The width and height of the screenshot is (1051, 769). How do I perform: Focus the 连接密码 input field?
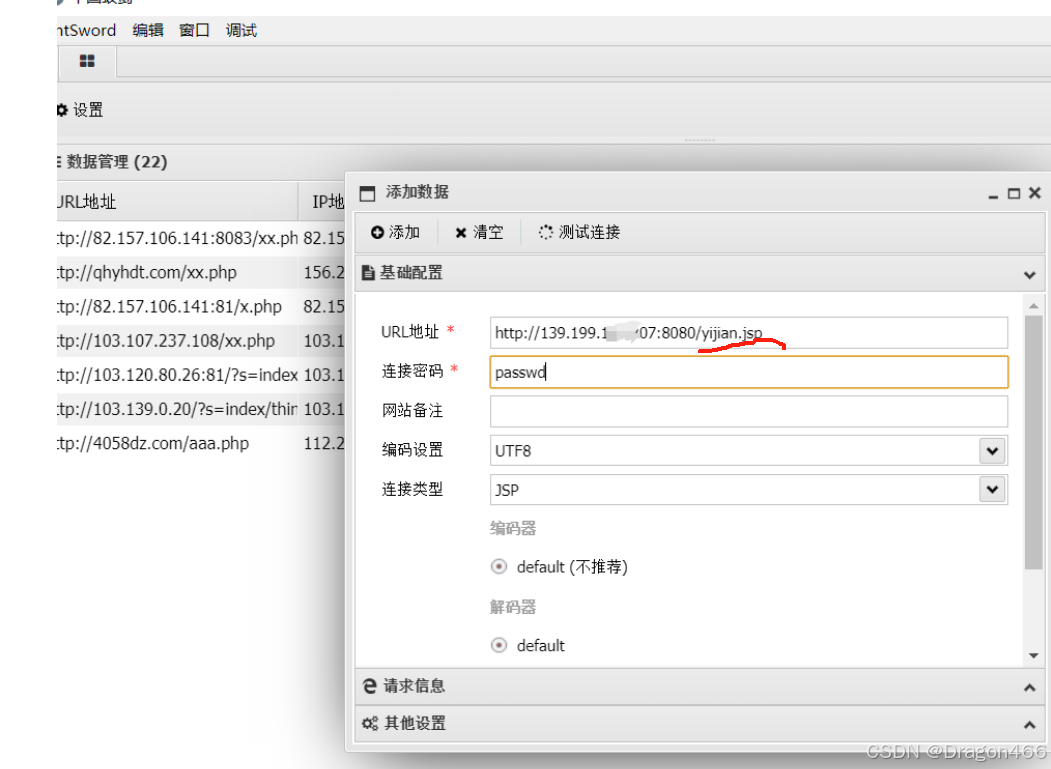pyautogui.click(x=749, y=372)
